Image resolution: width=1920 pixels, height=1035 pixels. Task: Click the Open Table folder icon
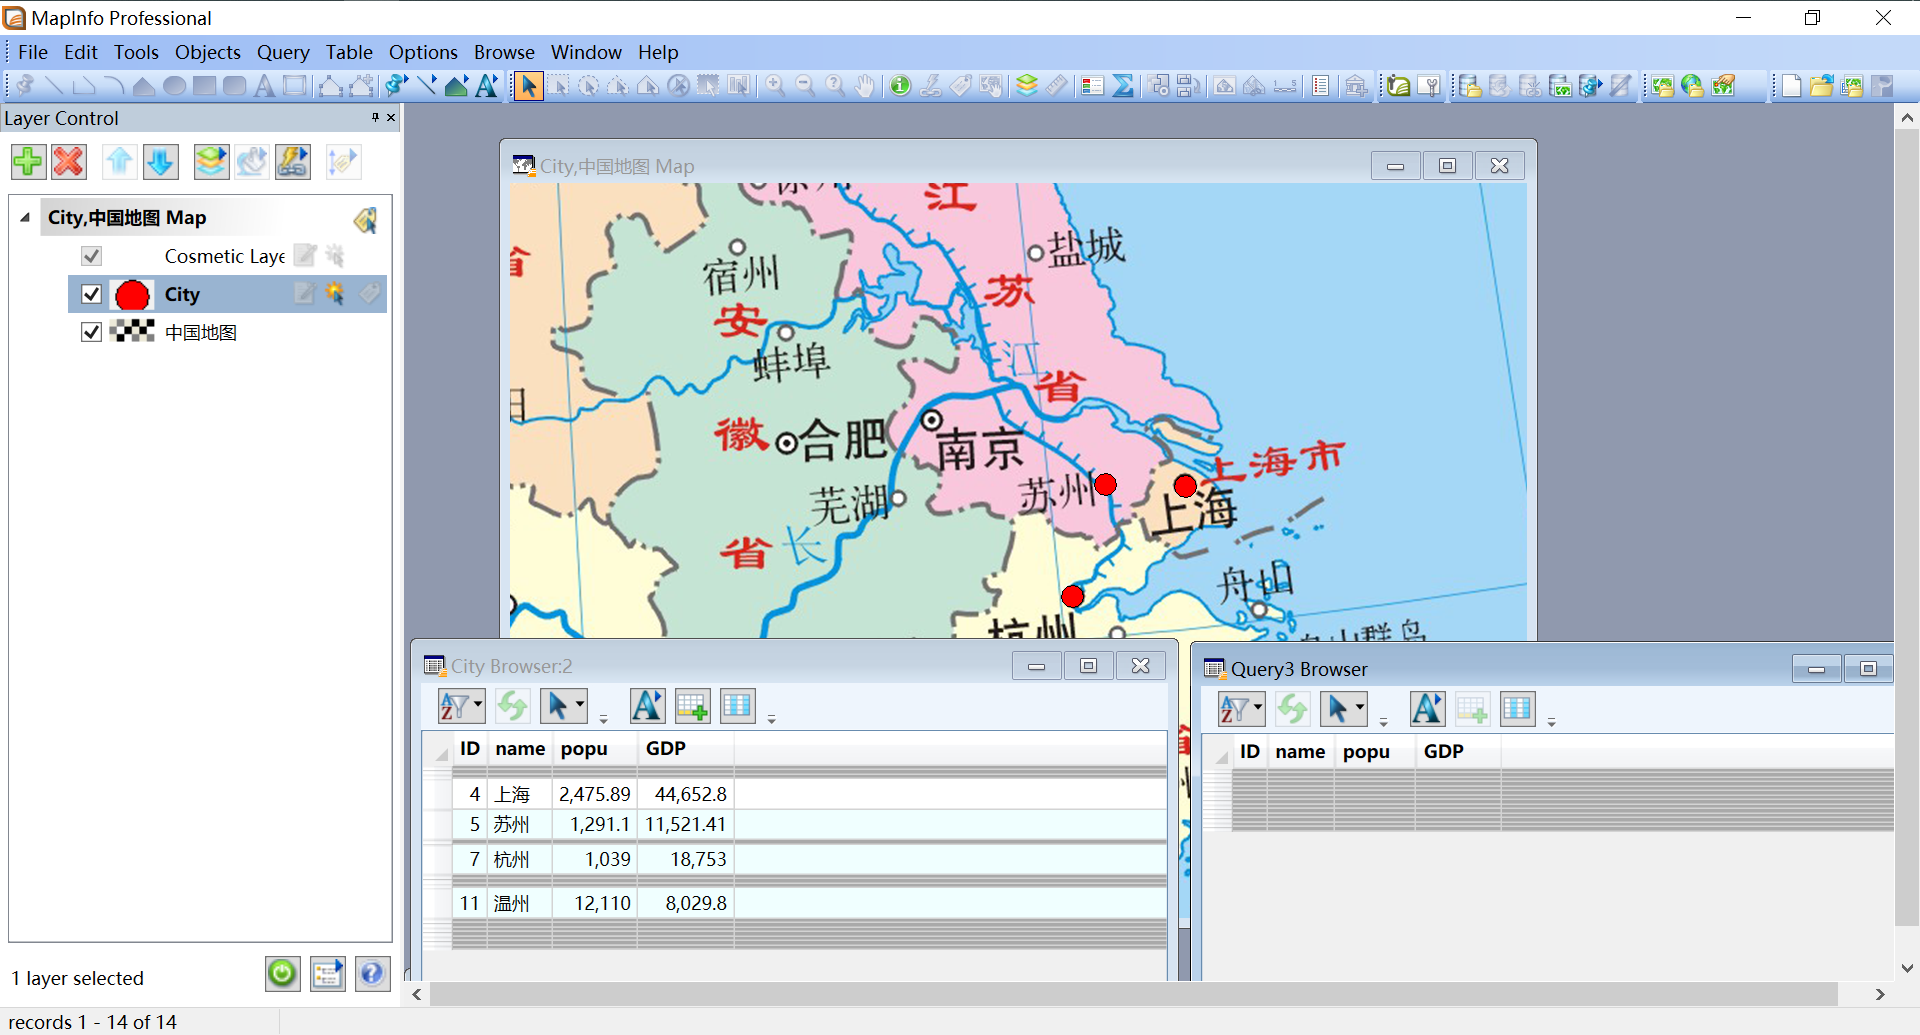[x=1821, y=86]
